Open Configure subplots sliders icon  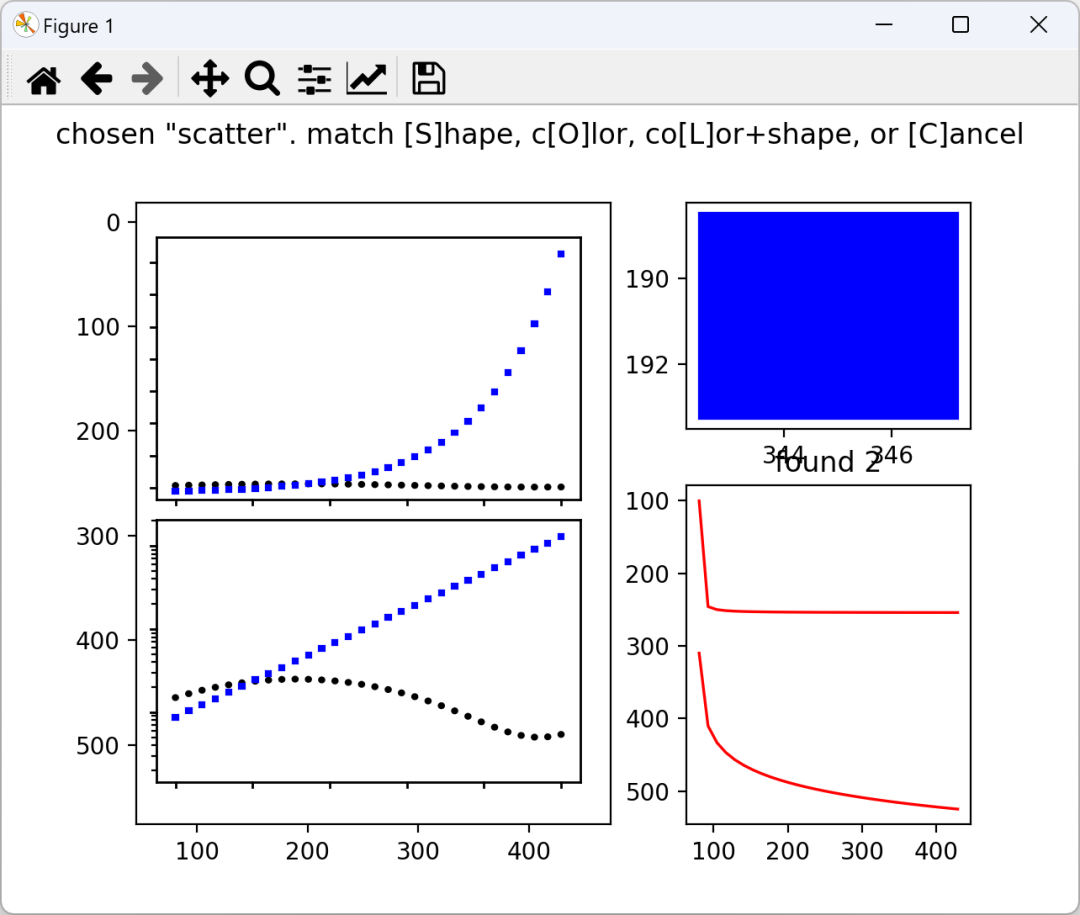[315, 79]
